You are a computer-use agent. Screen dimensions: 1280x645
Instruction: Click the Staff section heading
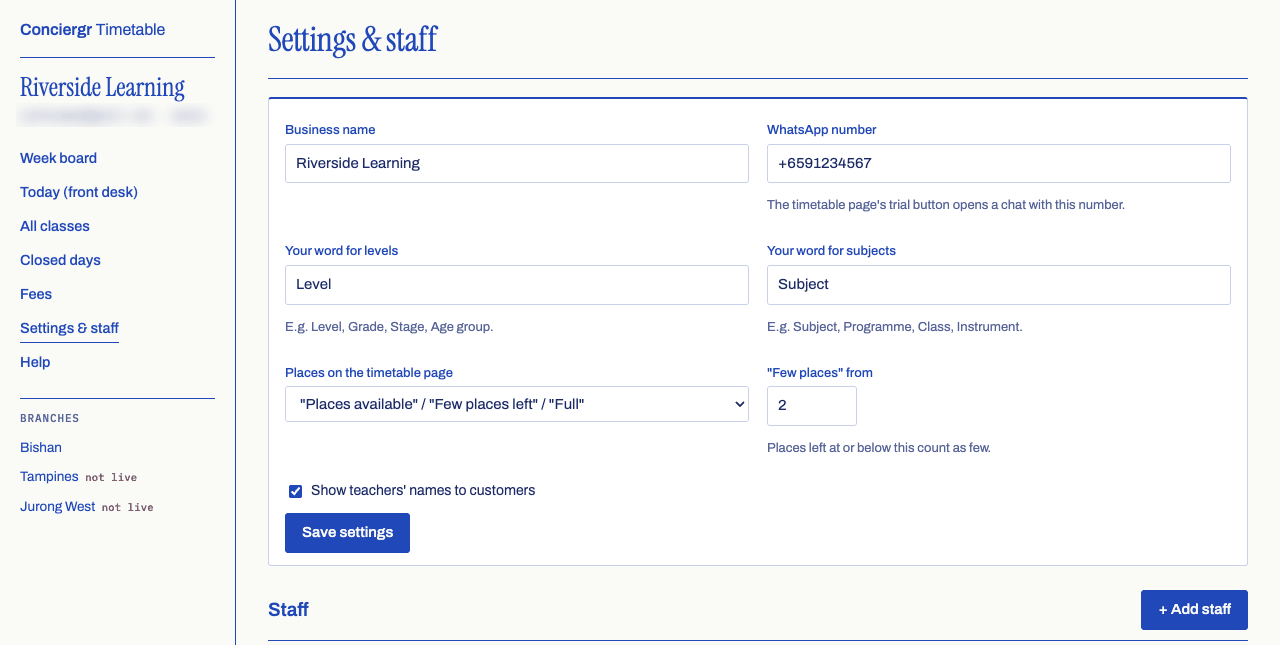(288, 609)
